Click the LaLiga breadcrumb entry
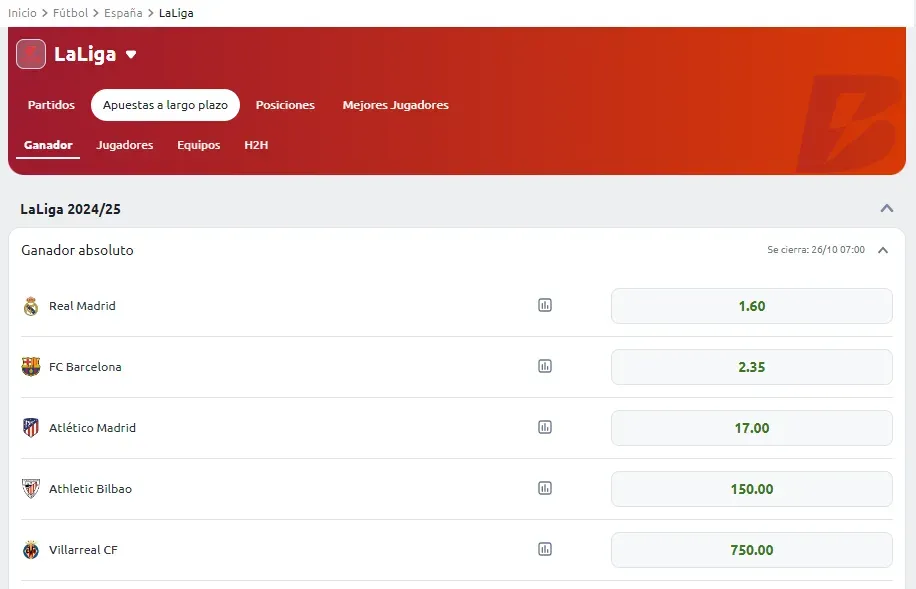This screenshot has height=589, width=916. [x=176, y=13]
